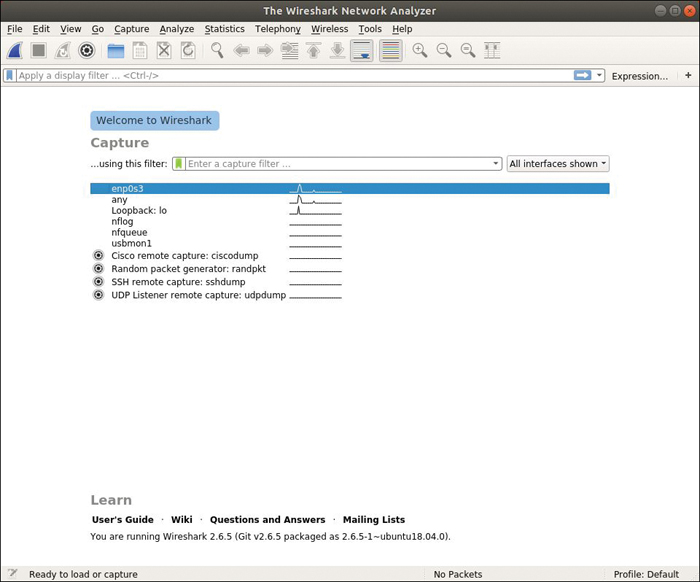Viewport: 700px width, 582px height.
Task: Zoom in on main window text
Action: click(420, 50)
